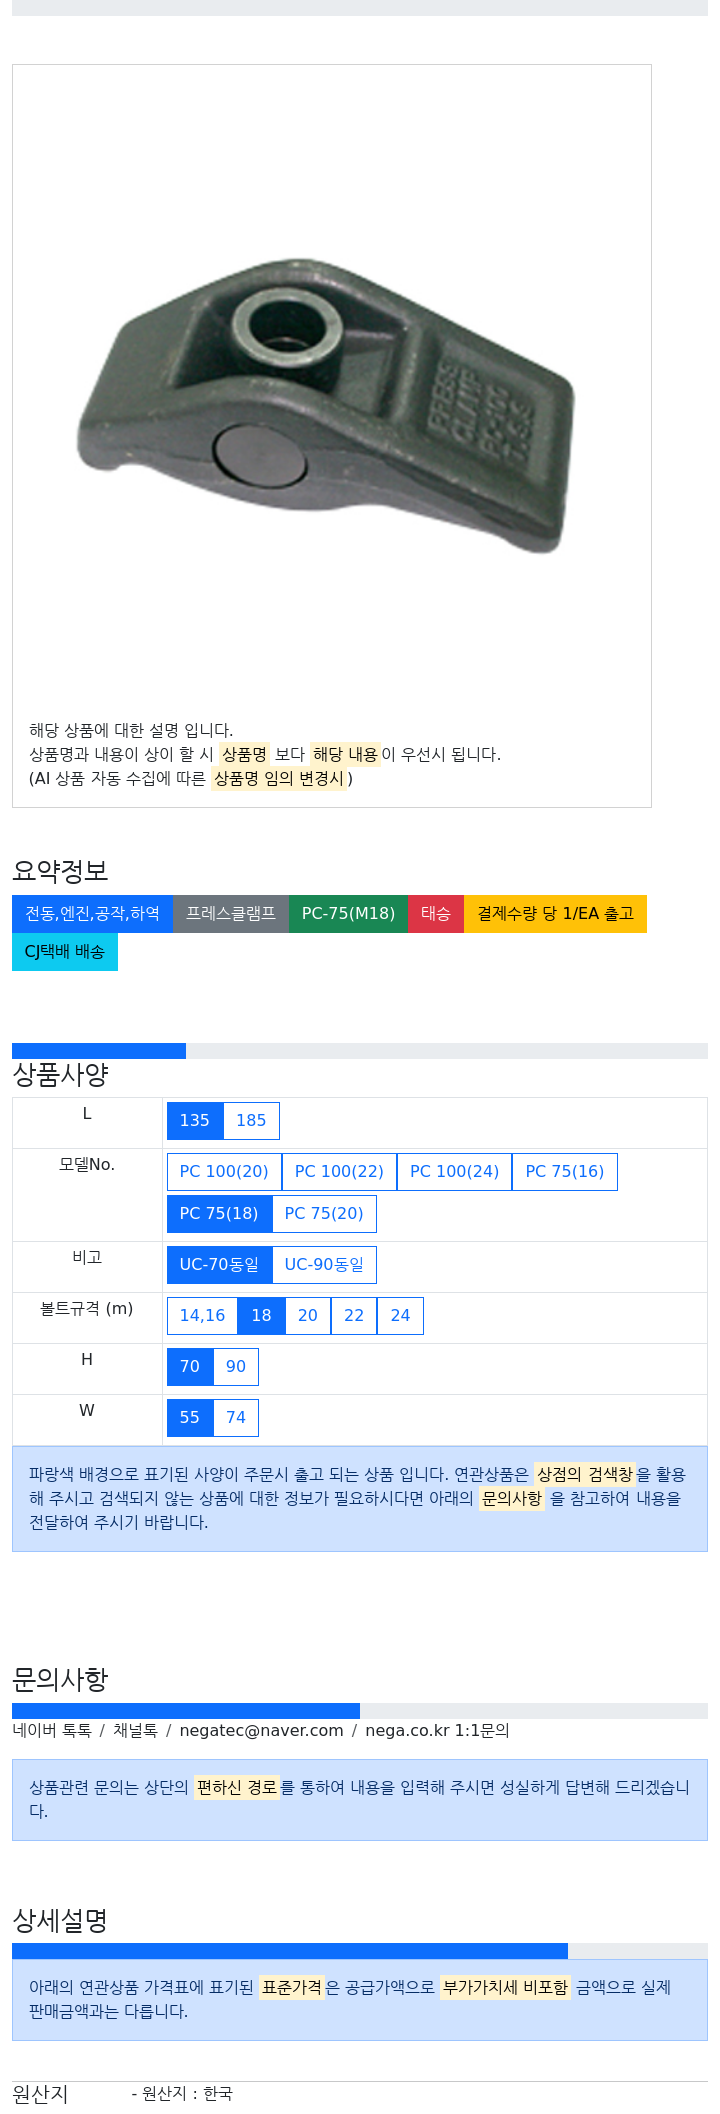Select model PC 75(16)
Viewport: 720px width, 2114px height.
[565, 1172]
